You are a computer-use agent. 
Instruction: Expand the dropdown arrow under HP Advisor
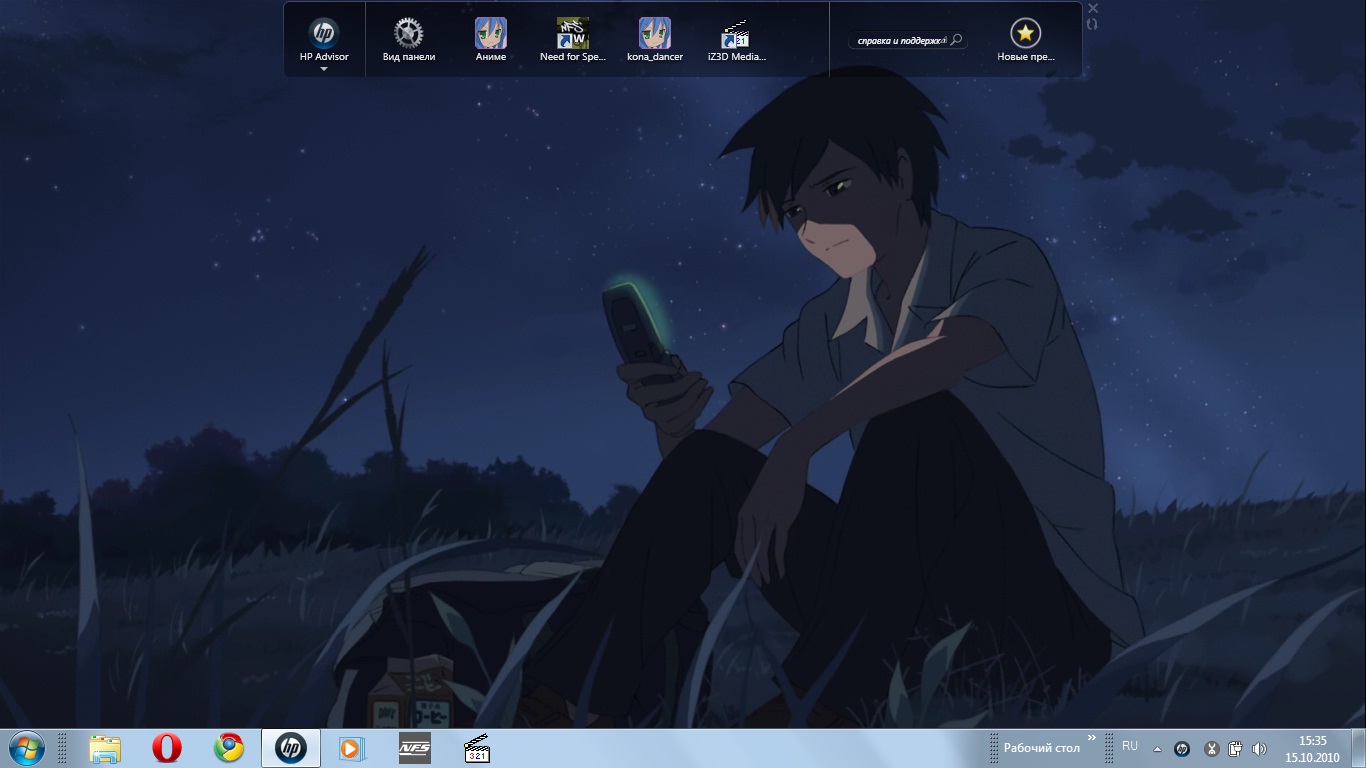point(324,69)
